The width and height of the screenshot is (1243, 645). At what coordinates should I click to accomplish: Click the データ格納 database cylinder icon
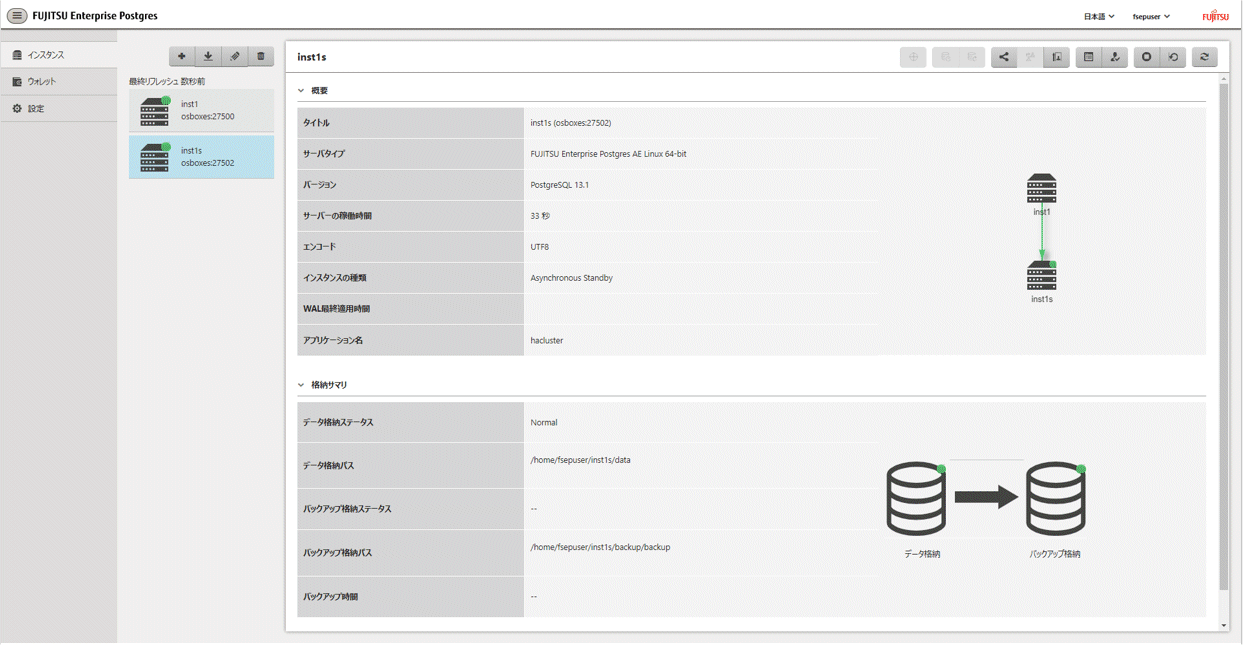[916, 498]
